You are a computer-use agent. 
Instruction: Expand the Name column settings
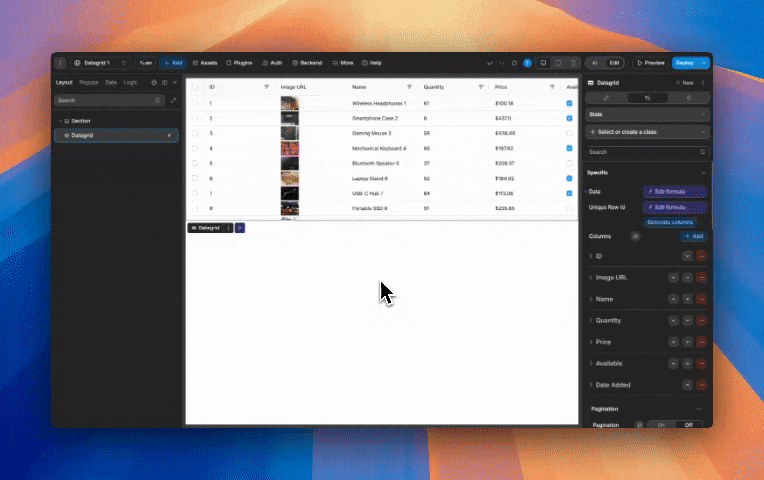point(591,299)
